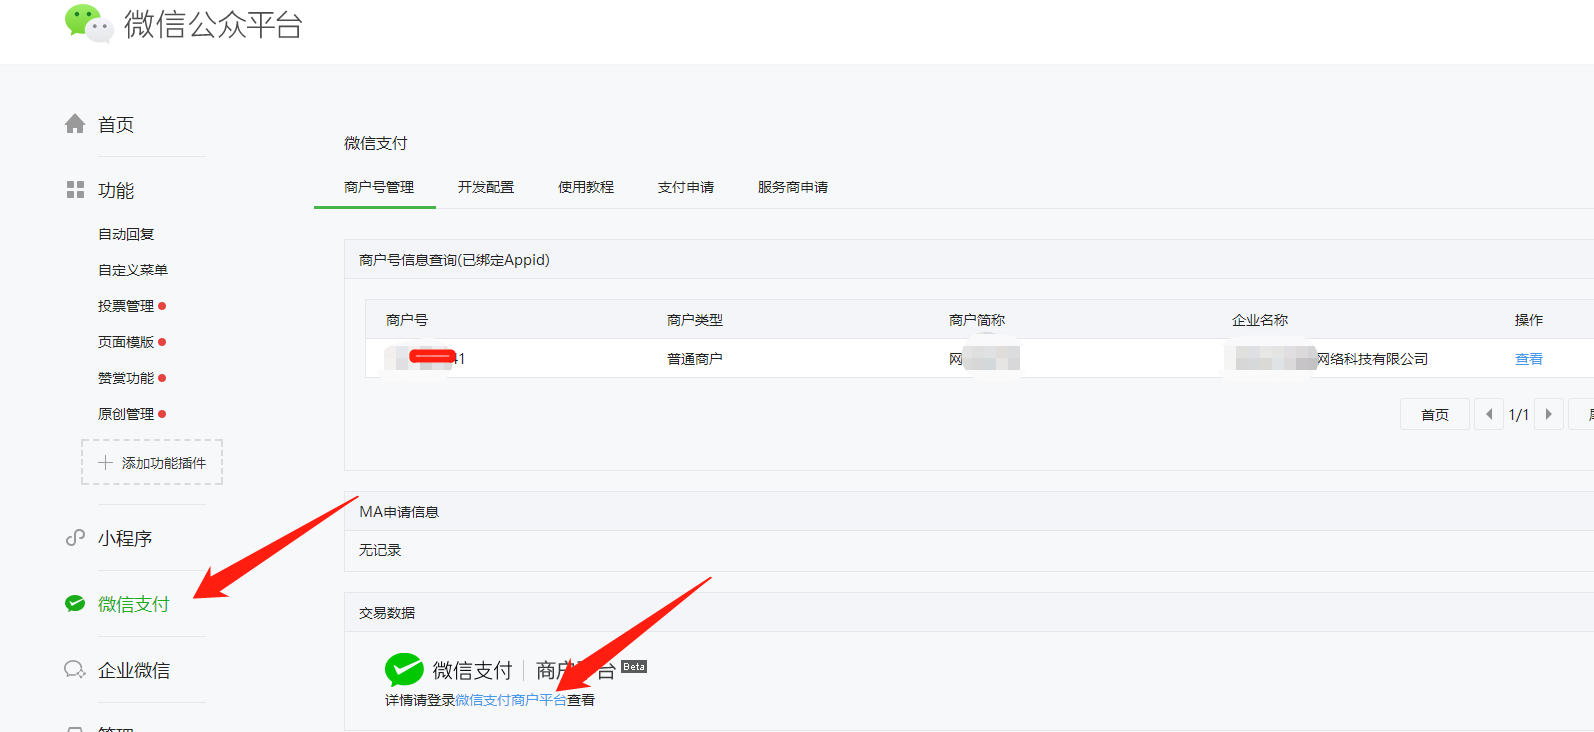Open 原创管理 in the sidebar
The width and height of the screenshot is (1594, 732).
click(x=126, y=414)
